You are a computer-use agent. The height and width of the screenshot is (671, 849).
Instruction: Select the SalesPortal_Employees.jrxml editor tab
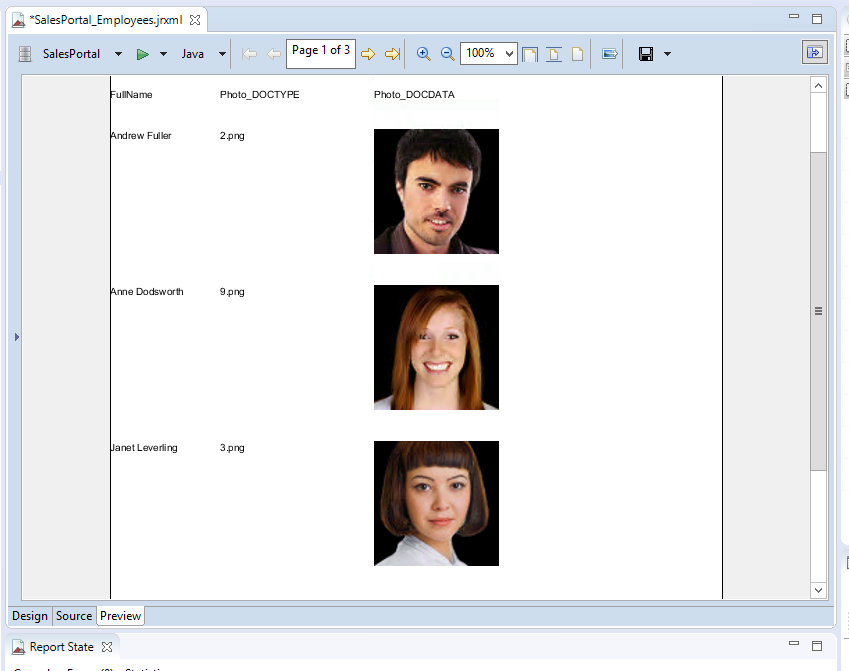pos(106,20)
